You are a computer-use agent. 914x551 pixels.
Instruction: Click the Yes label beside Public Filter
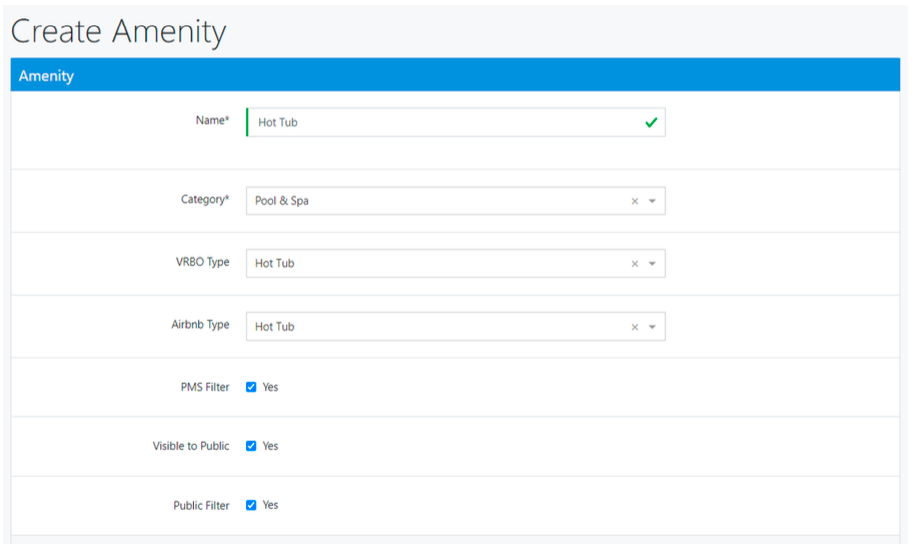(270, 505)
